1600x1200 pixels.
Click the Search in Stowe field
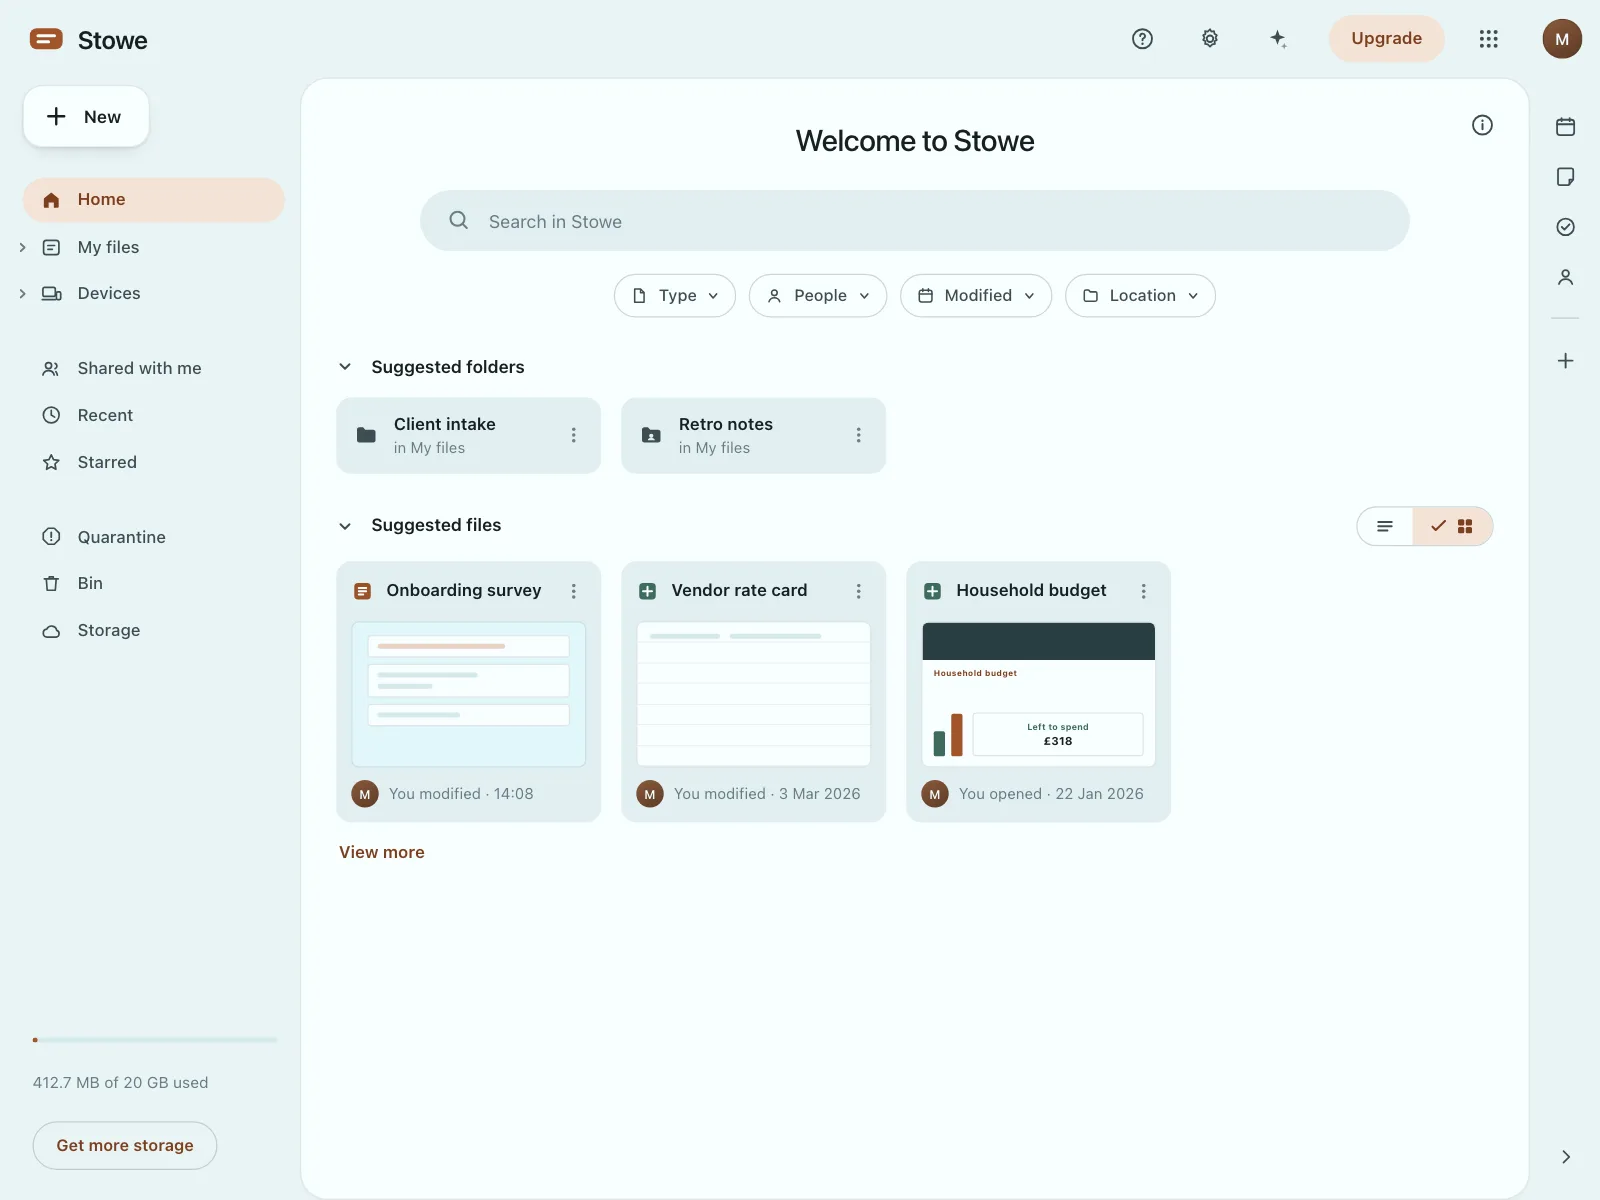pyautogui.click(x=915, y=221)
